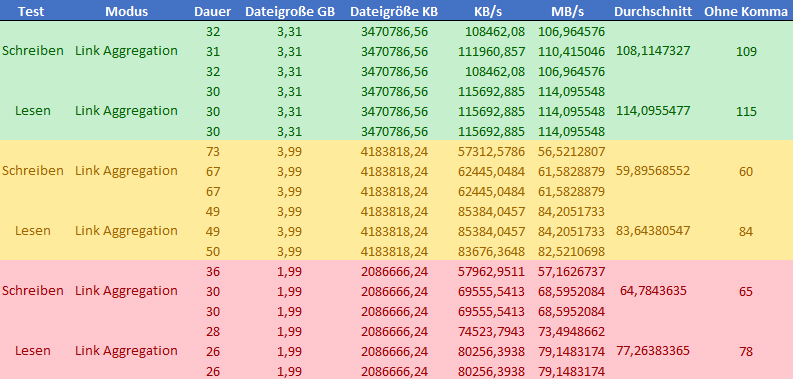The image size is (793, 379).
Task: Select the Dauer cell showing 36
Action: click(x=213, y=272)
